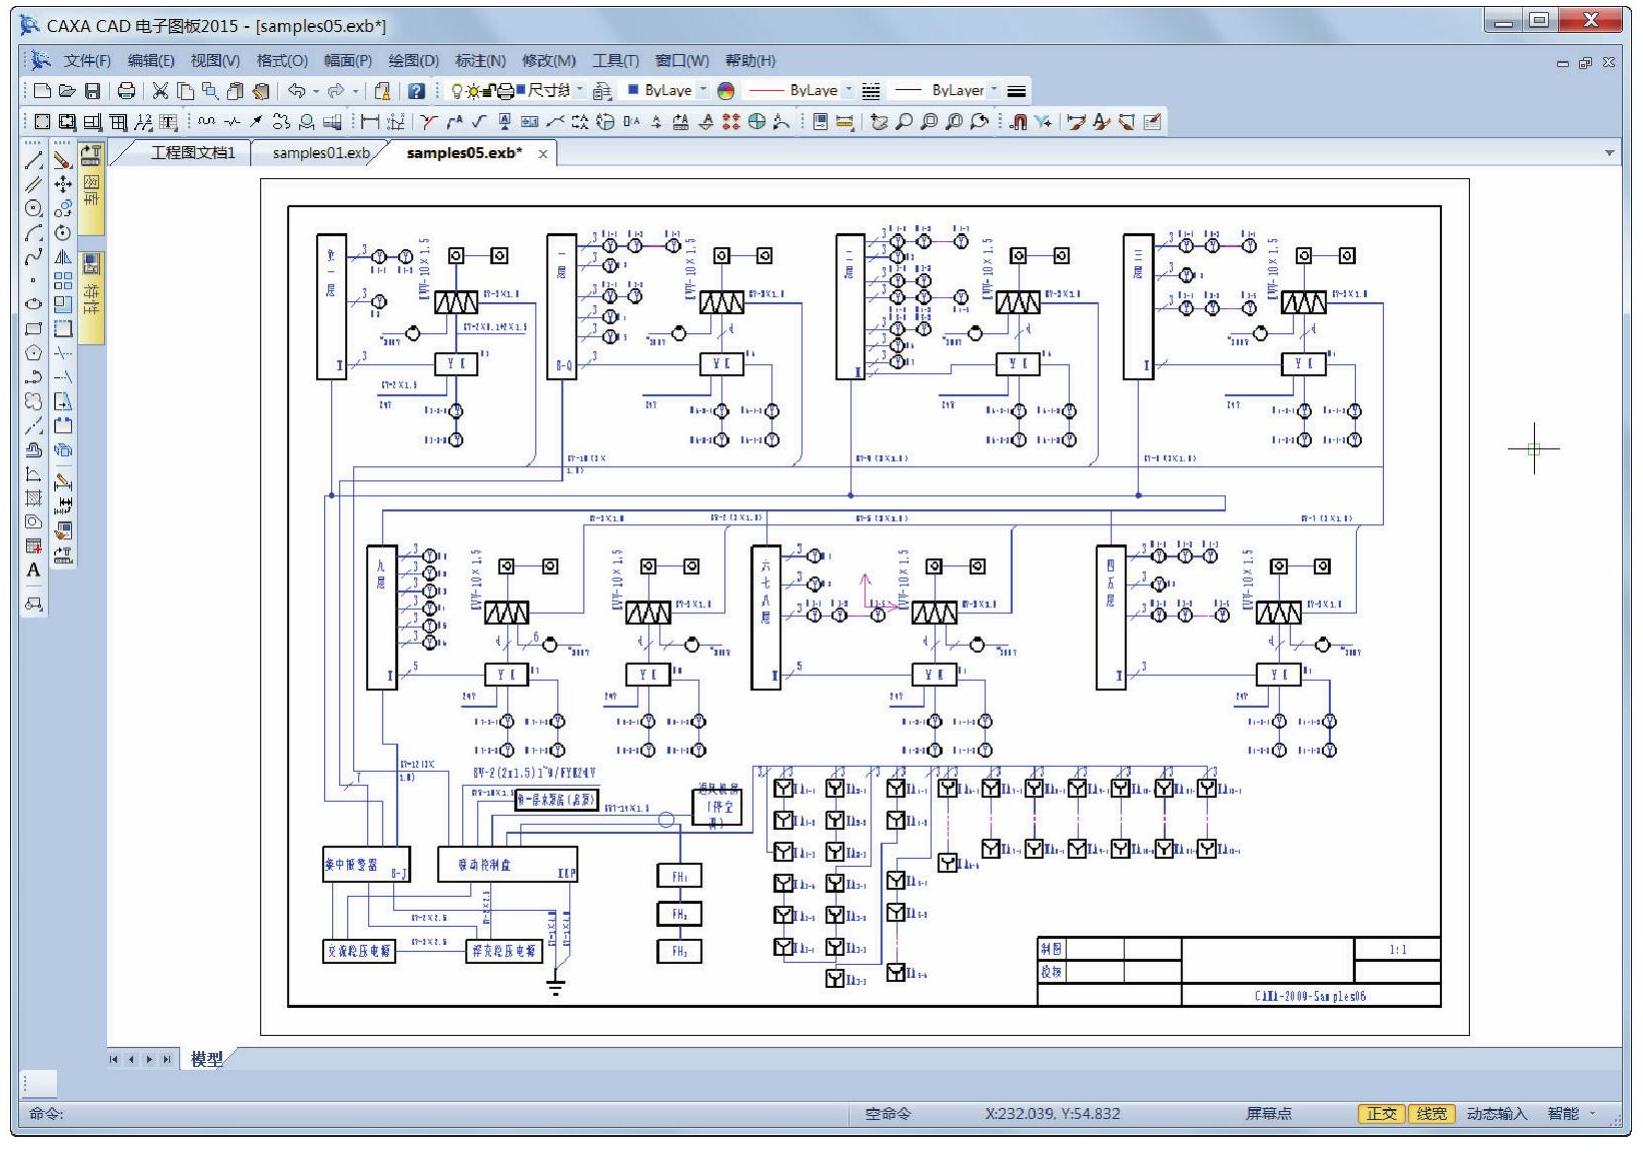The image size is (1643, 1154).
Task: Toggle 正交 ortho mode in status bar
Action: click(x=1381, y=1113)
